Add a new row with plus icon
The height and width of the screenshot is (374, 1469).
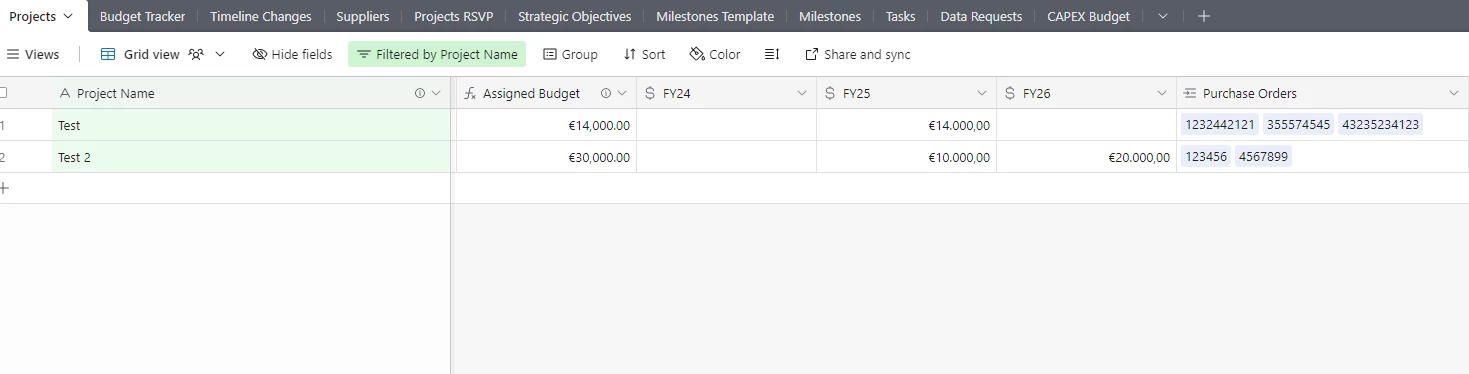pos(4,188)
